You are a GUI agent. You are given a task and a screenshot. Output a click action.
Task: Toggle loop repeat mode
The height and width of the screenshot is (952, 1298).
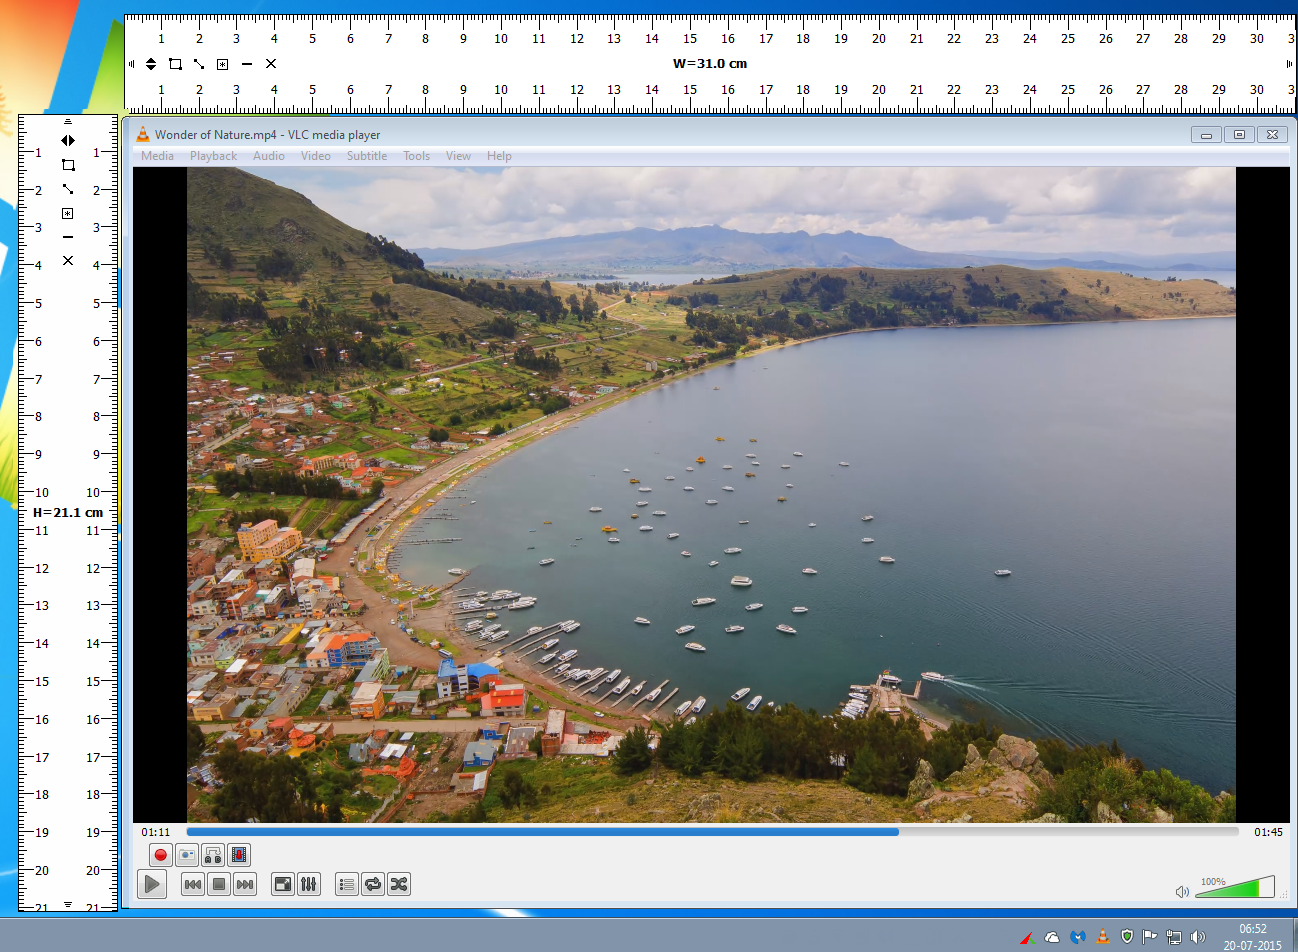373,884
